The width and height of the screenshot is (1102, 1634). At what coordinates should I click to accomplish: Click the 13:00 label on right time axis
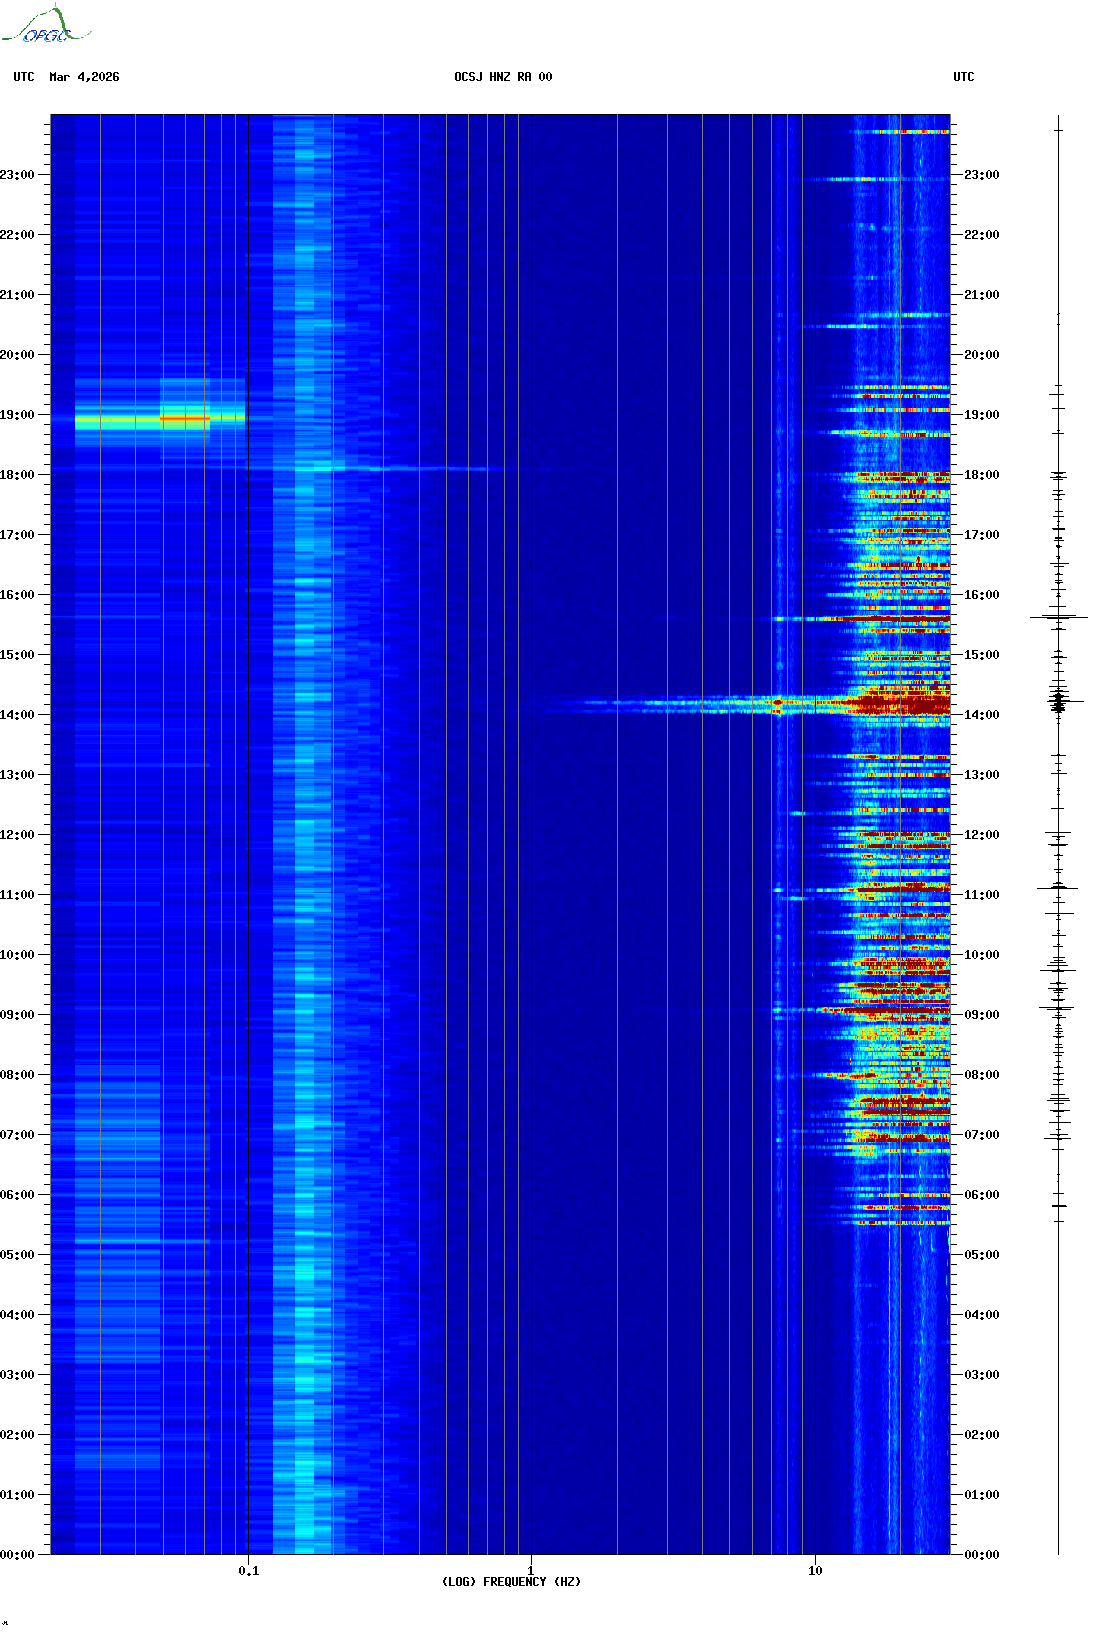pos(982,775)
